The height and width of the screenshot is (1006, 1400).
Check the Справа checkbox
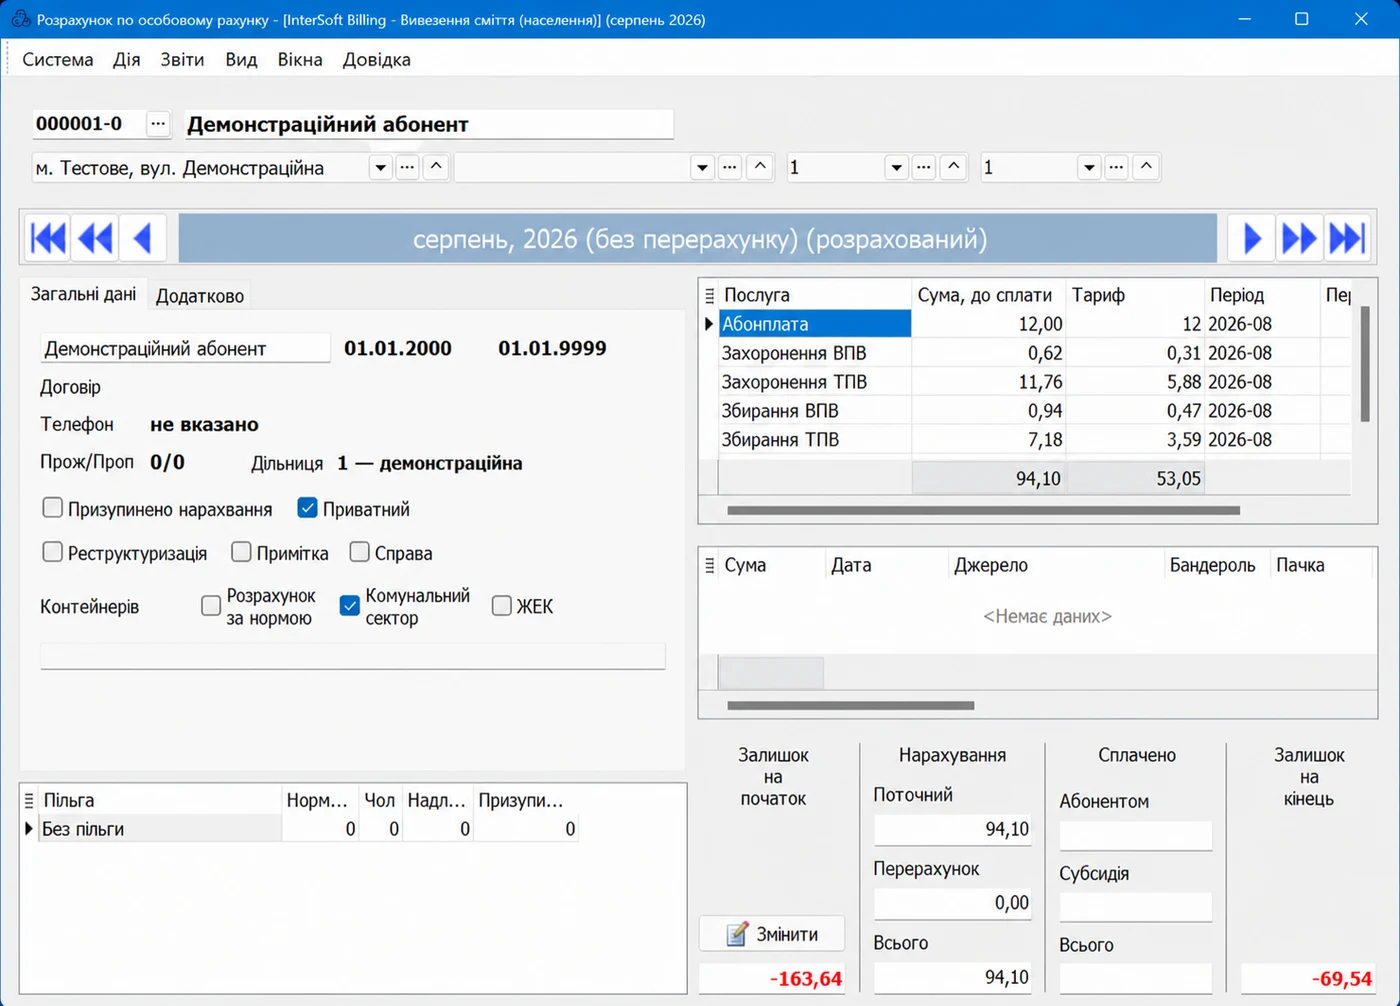click(x=360, y=552)
